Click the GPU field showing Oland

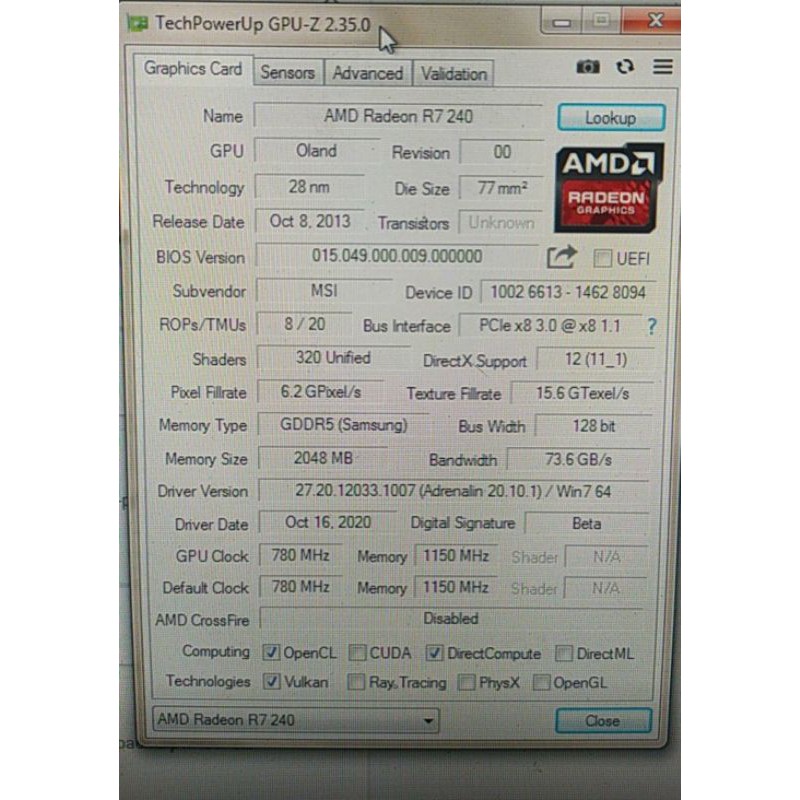tap(317, 151)
